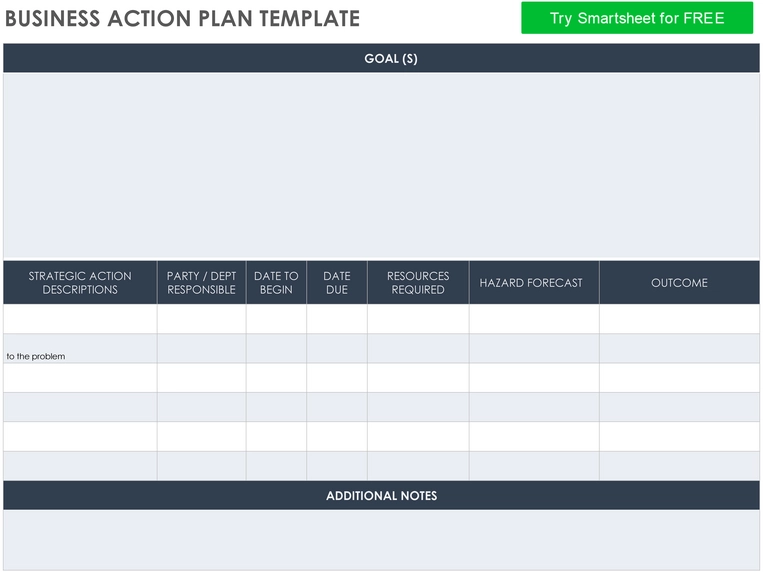Screen dimensions: 763x572
Task: Select the Hazard Forecast column header
Action: (x=534, y=282)
